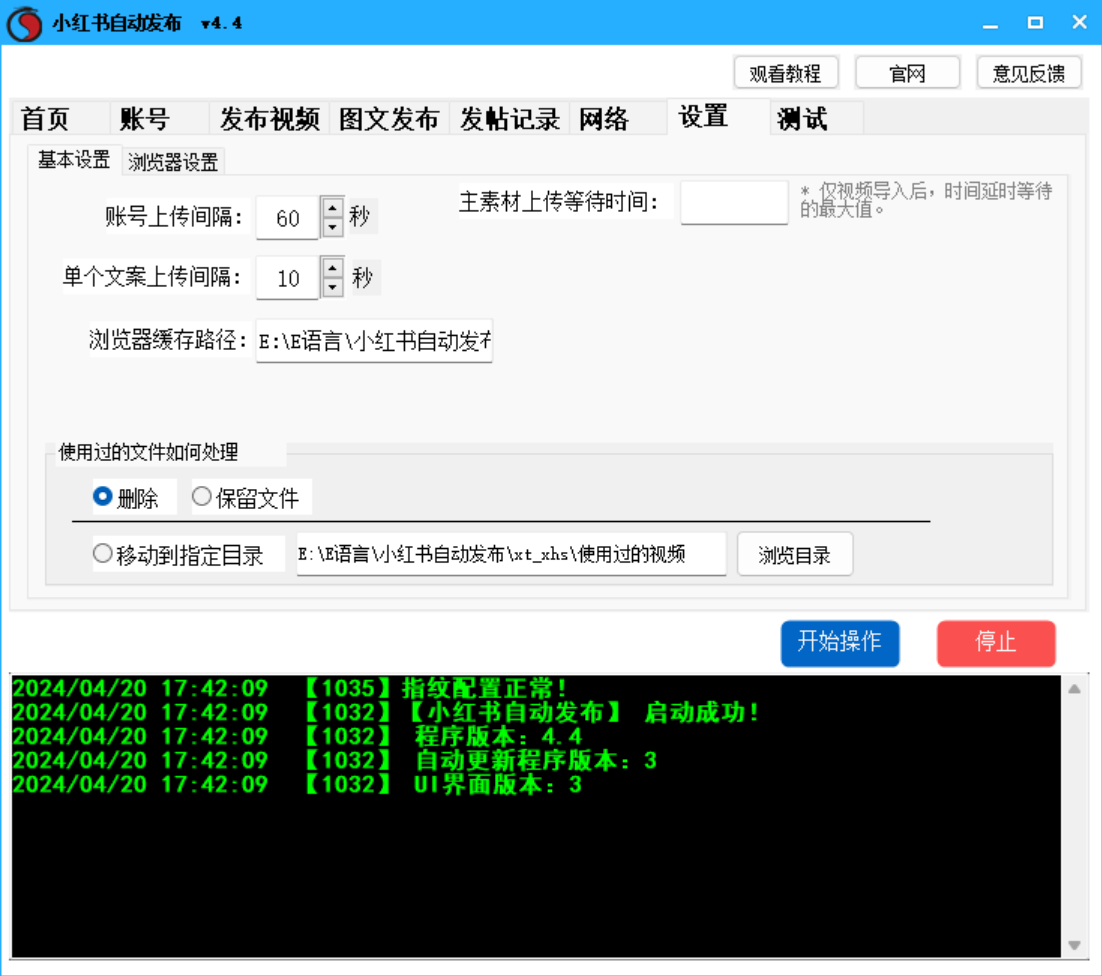The image size is (1102, 976).
Task: Decrease 单个文案上传间隔 with the down arrow
Action: (332, 287)
